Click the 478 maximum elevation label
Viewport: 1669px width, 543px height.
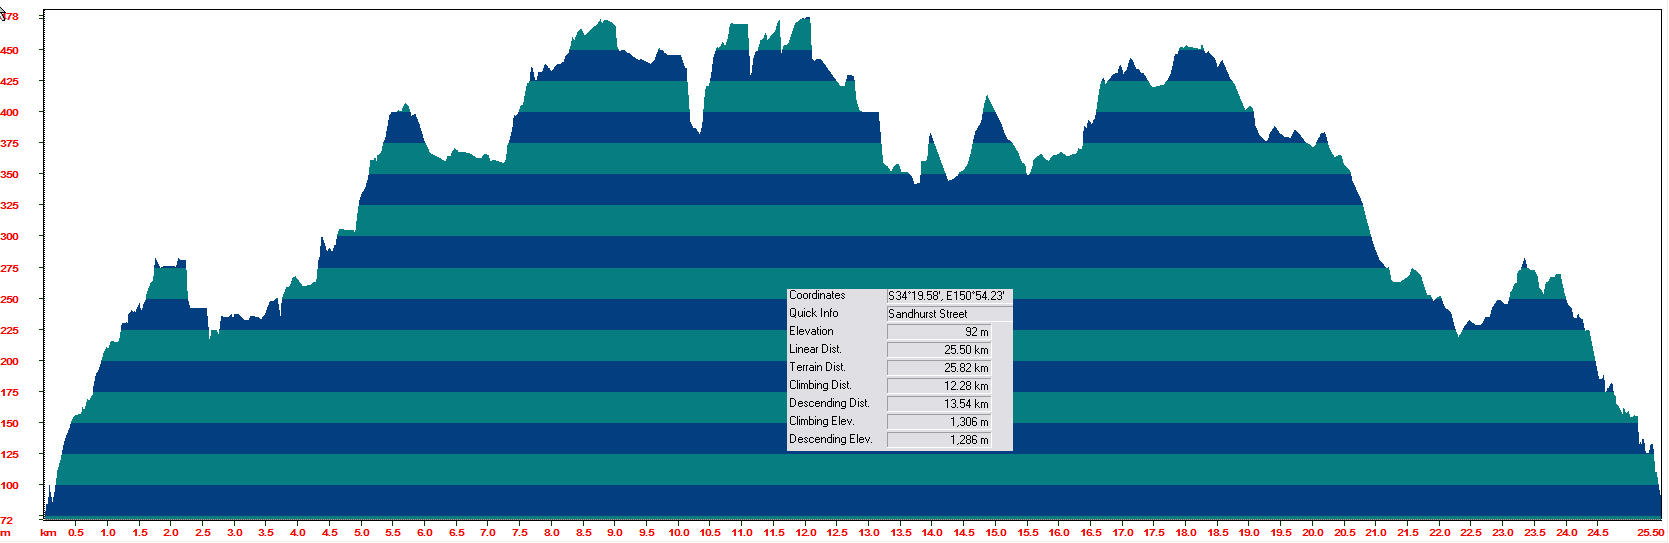[x=9, y=17]
